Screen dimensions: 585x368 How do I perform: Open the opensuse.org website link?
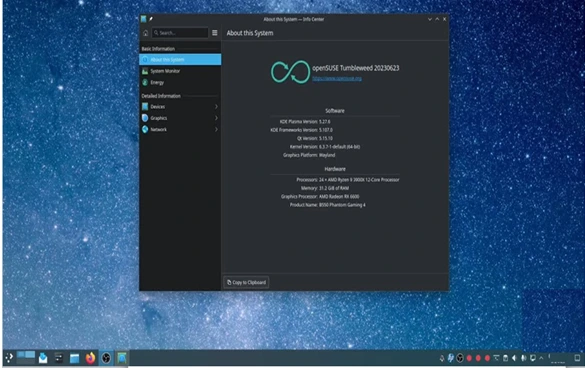point(337,78)
